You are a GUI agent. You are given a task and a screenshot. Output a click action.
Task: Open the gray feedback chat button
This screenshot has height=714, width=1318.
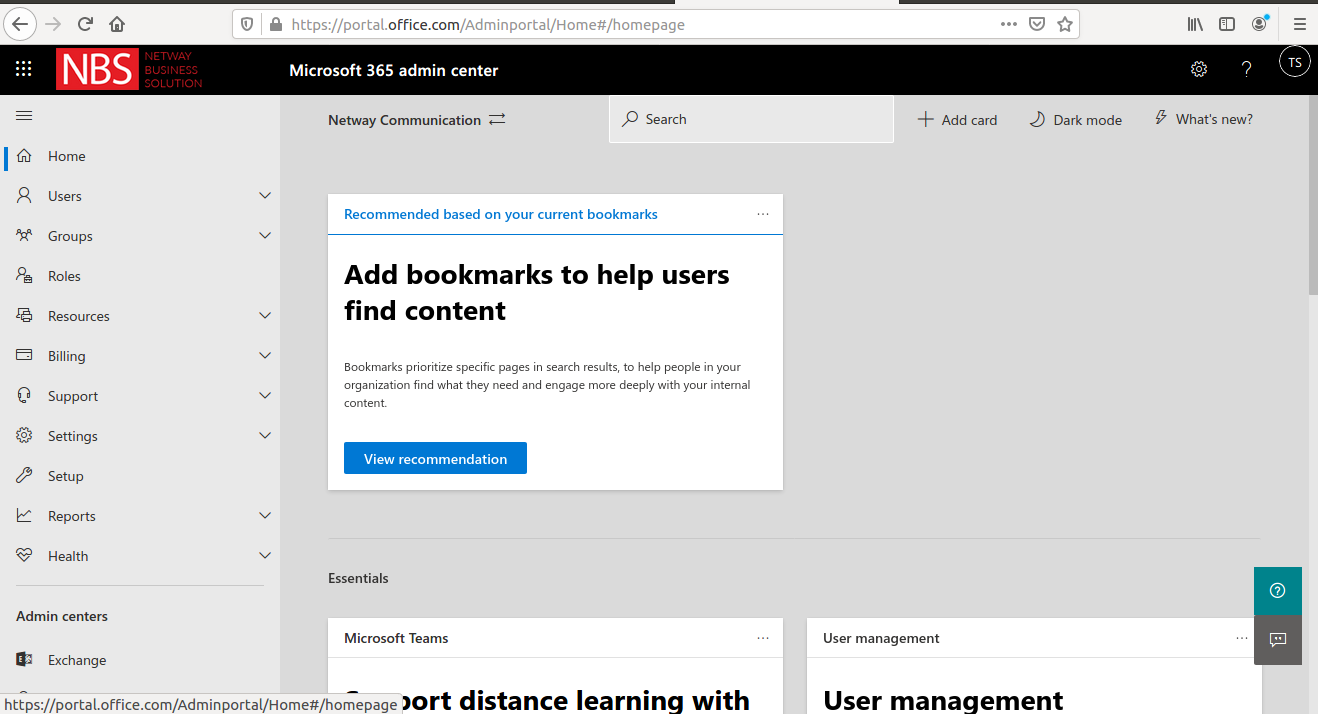click(1277, 640)
